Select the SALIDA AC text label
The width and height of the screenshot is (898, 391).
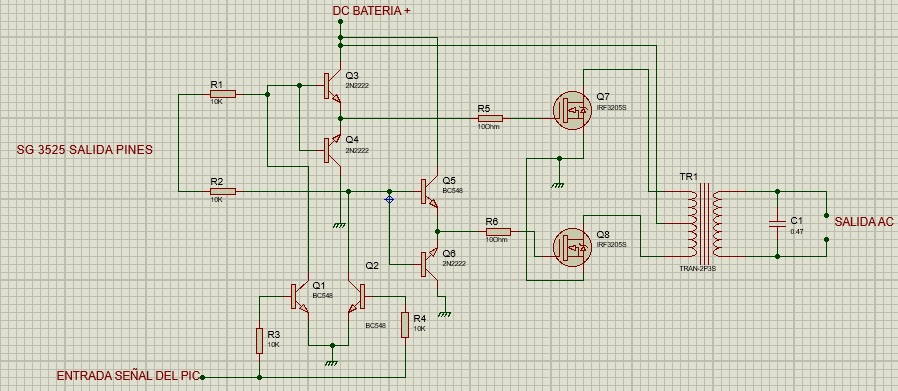tap(864, 222)
